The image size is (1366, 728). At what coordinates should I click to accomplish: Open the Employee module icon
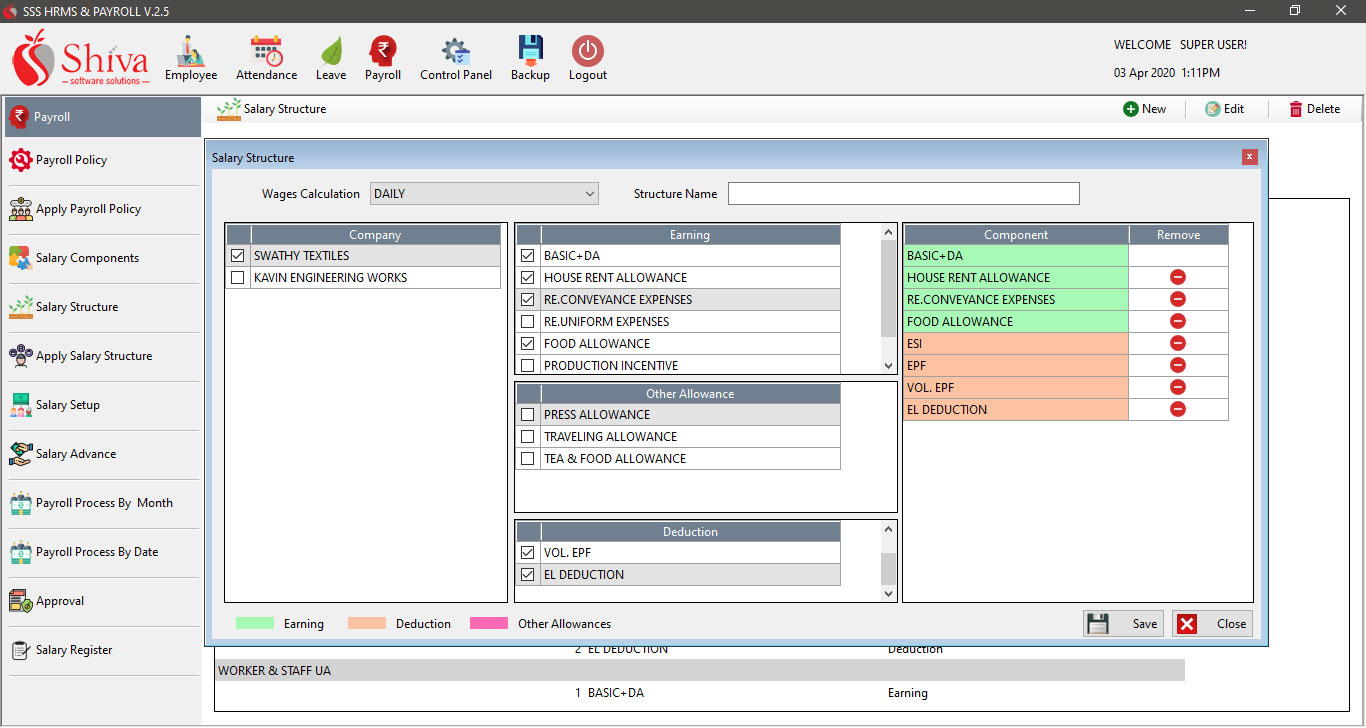[190, 52]
